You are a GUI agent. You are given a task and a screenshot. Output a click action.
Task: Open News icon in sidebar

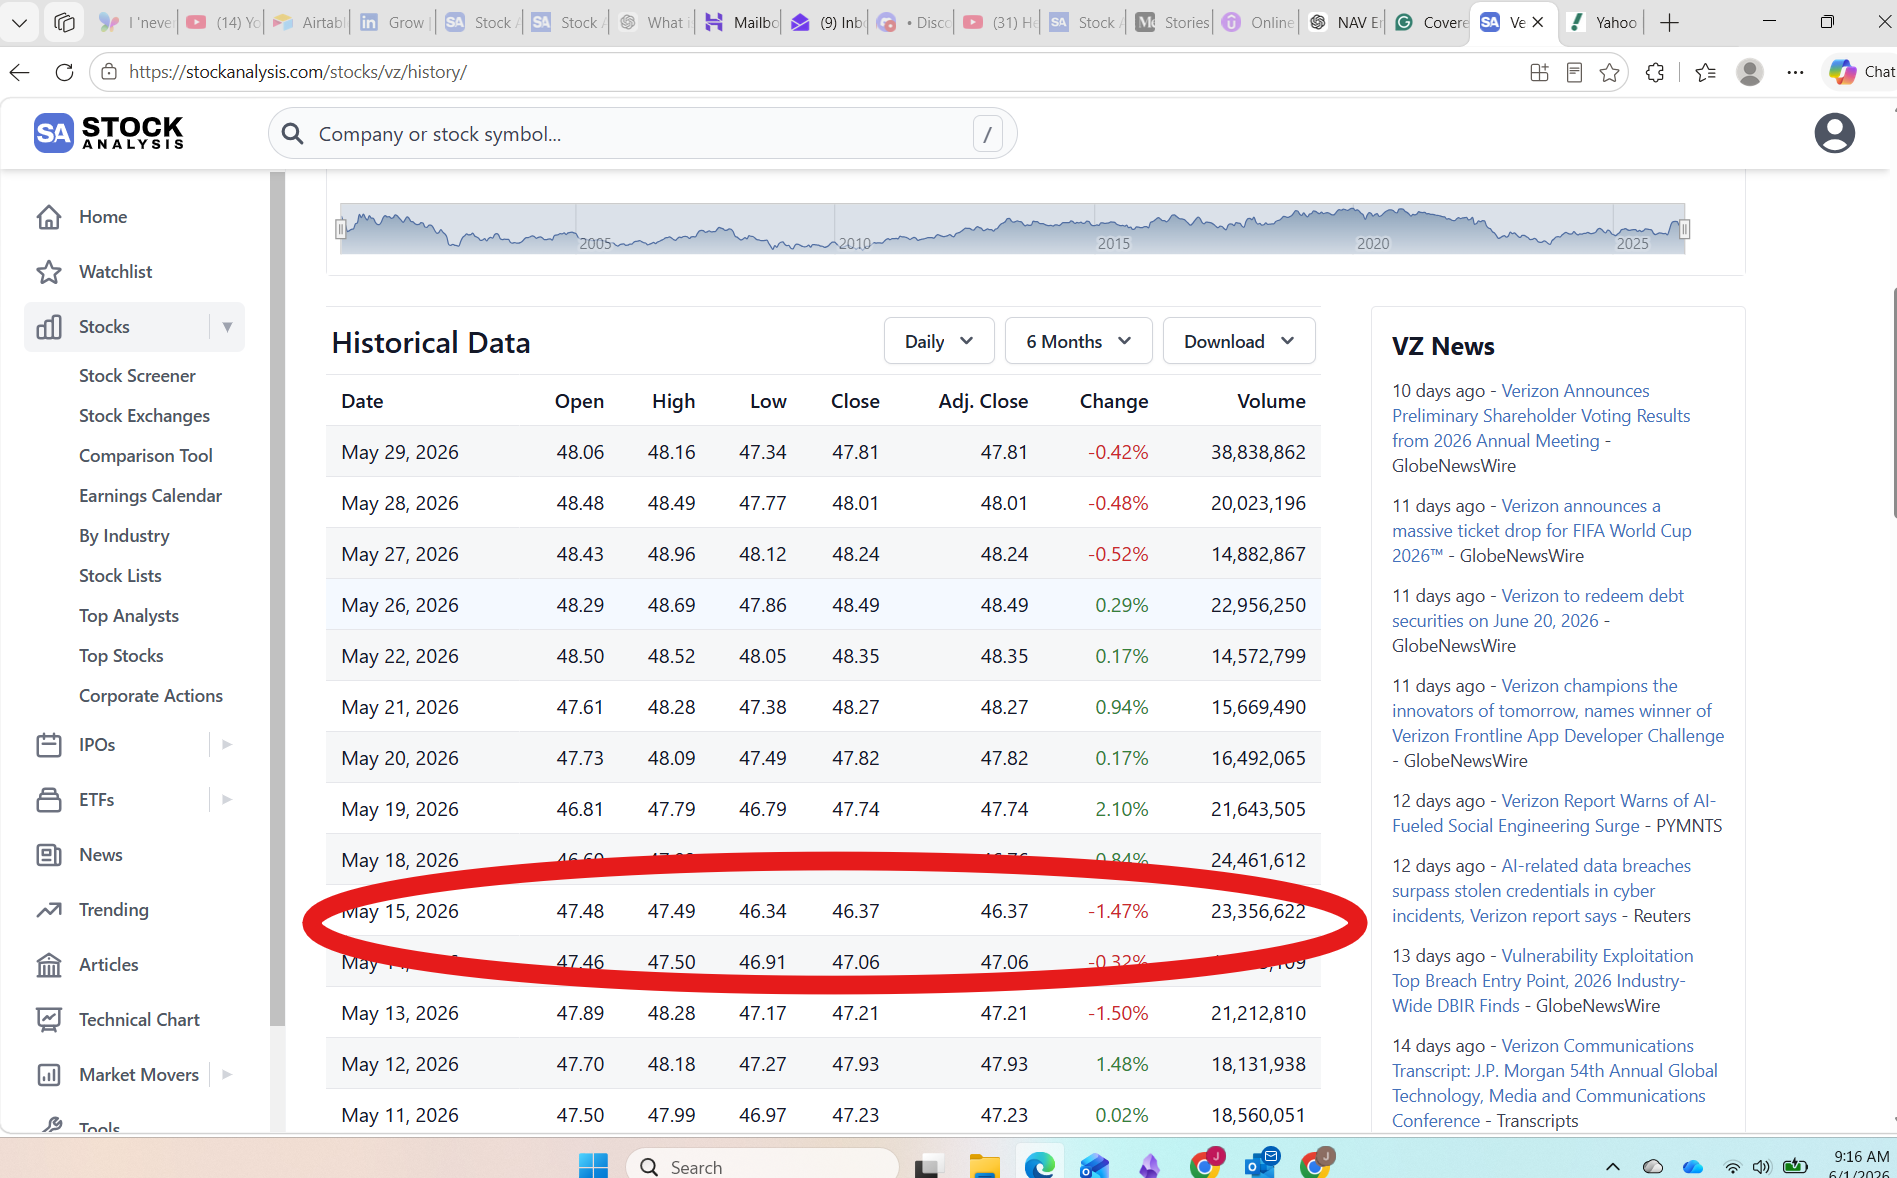coord(49,855)
